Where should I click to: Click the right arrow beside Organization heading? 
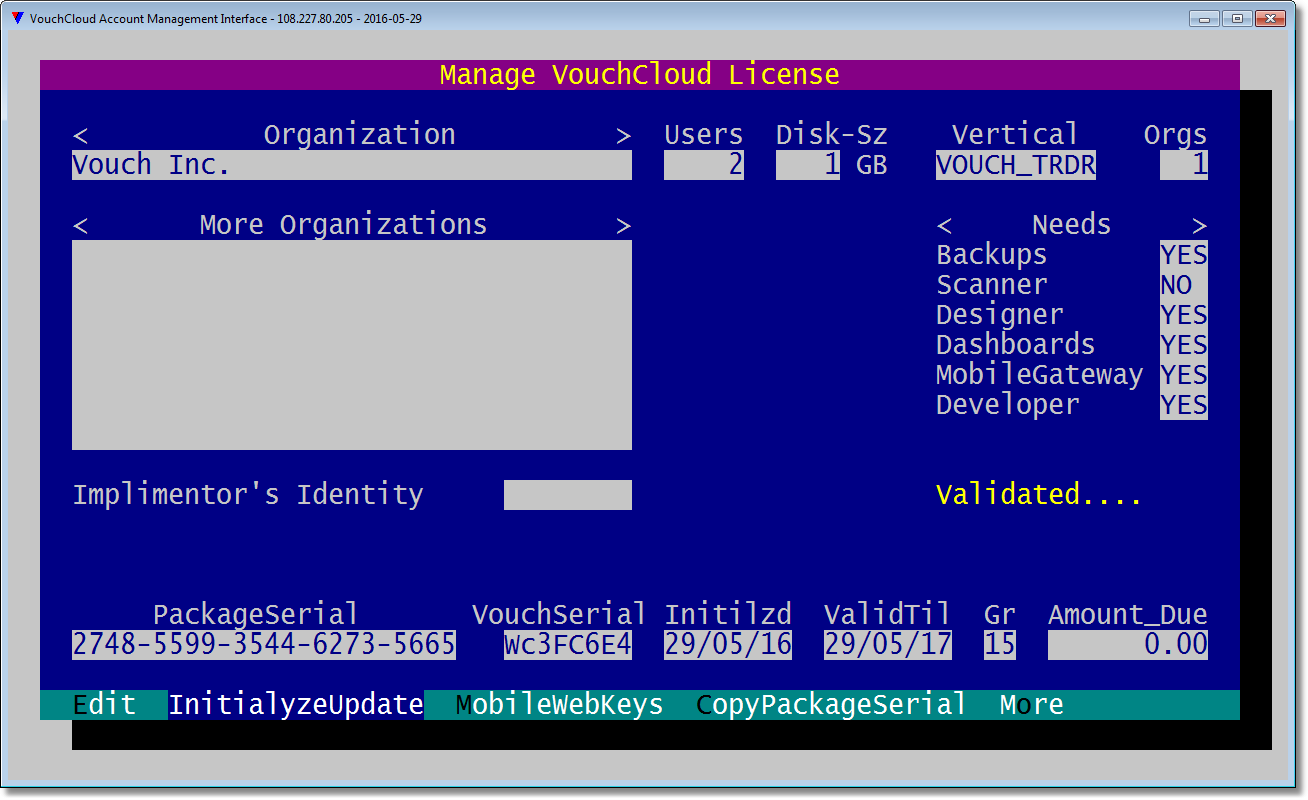click(624, 136)
